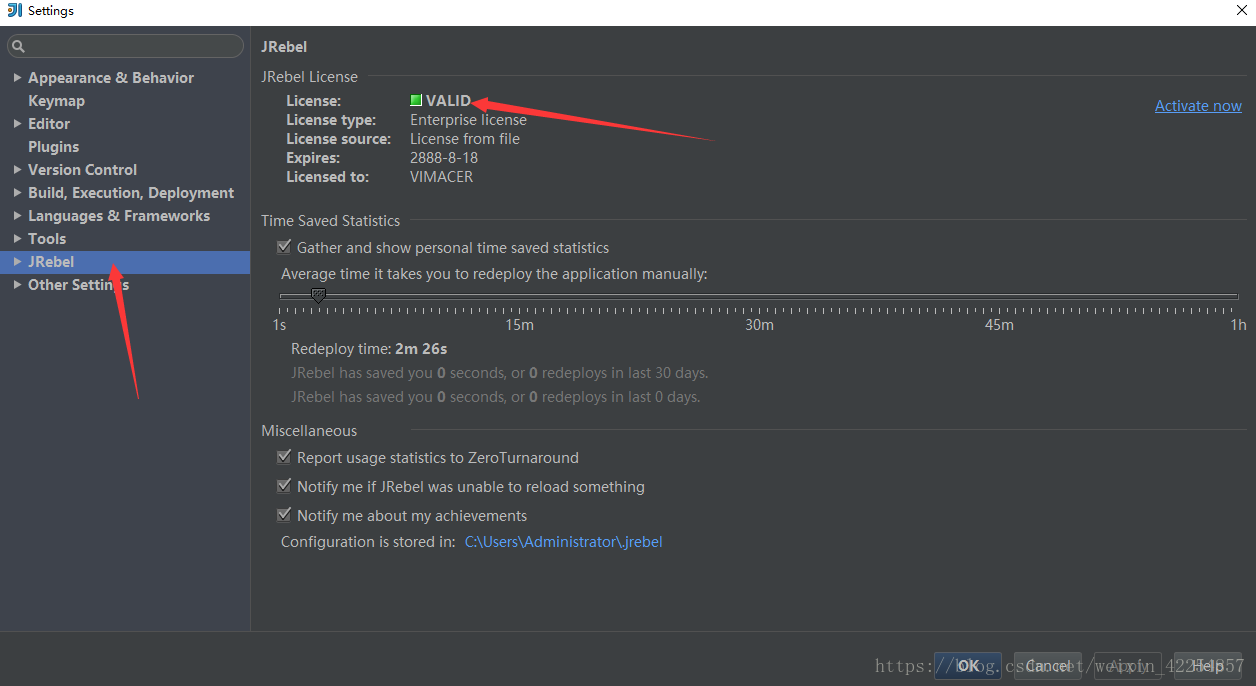1256x686 pixels.
Task: Open the Keymap settings page
Action: coord(56,101)
